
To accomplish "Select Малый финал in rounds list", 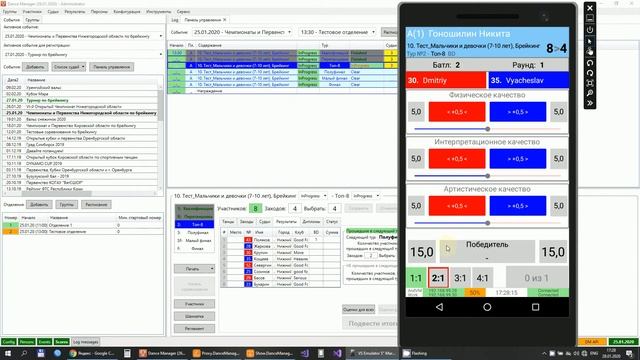I will [x=195, y=240].
